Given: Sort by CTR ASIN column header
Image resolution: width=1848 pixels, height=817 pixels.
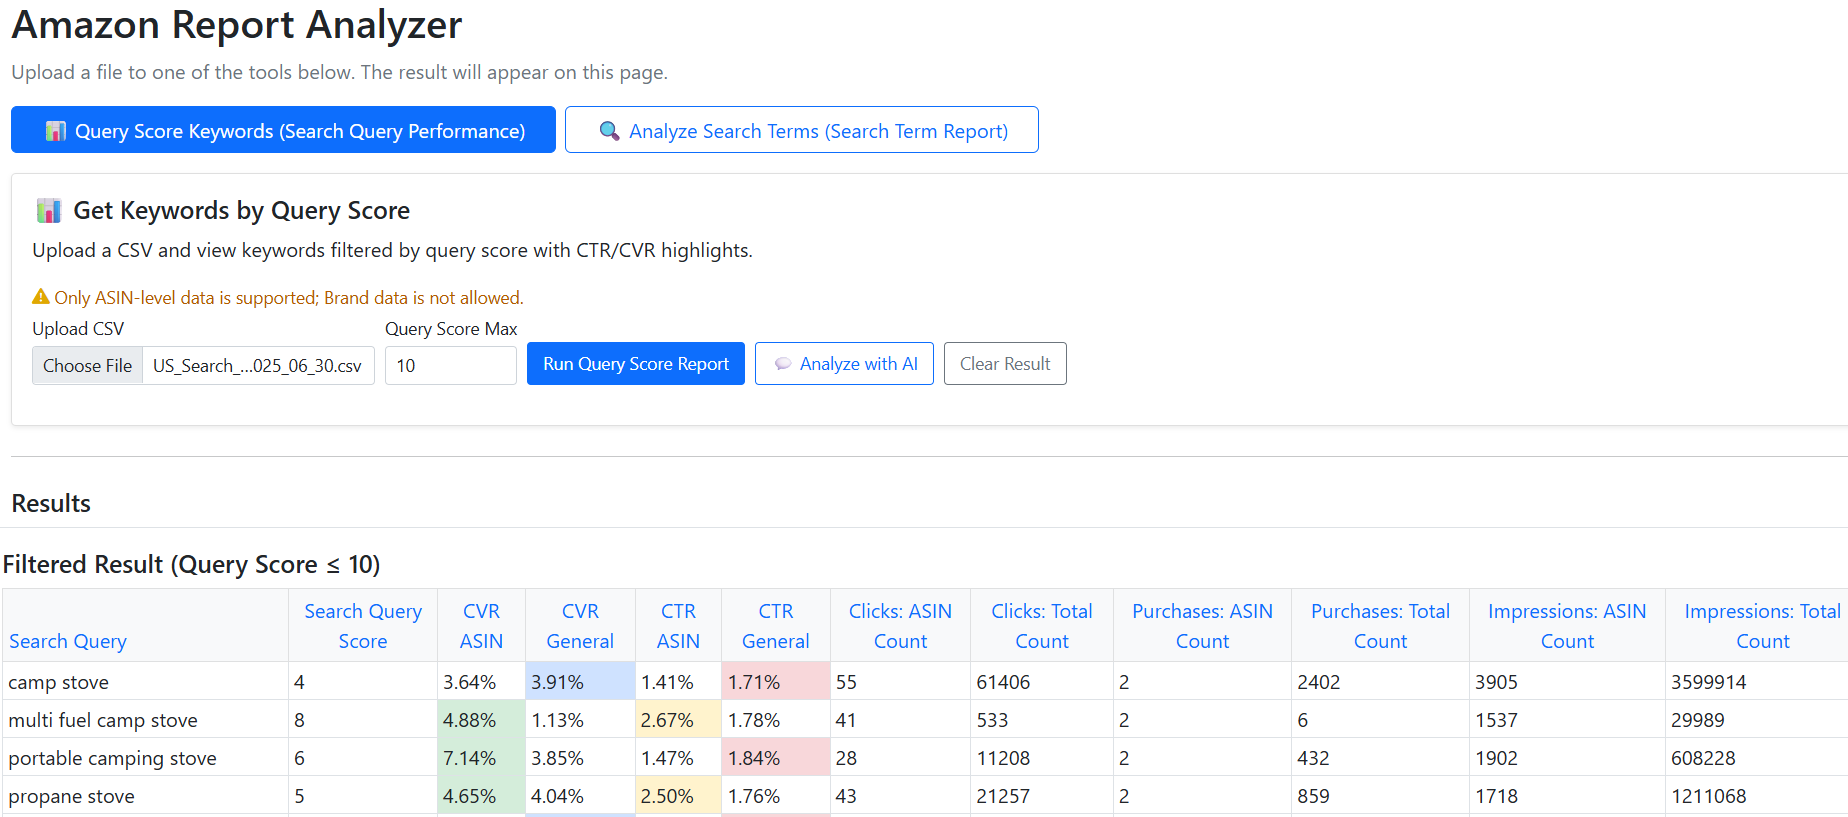Looking at the screenshot, I should pos(678,626).
